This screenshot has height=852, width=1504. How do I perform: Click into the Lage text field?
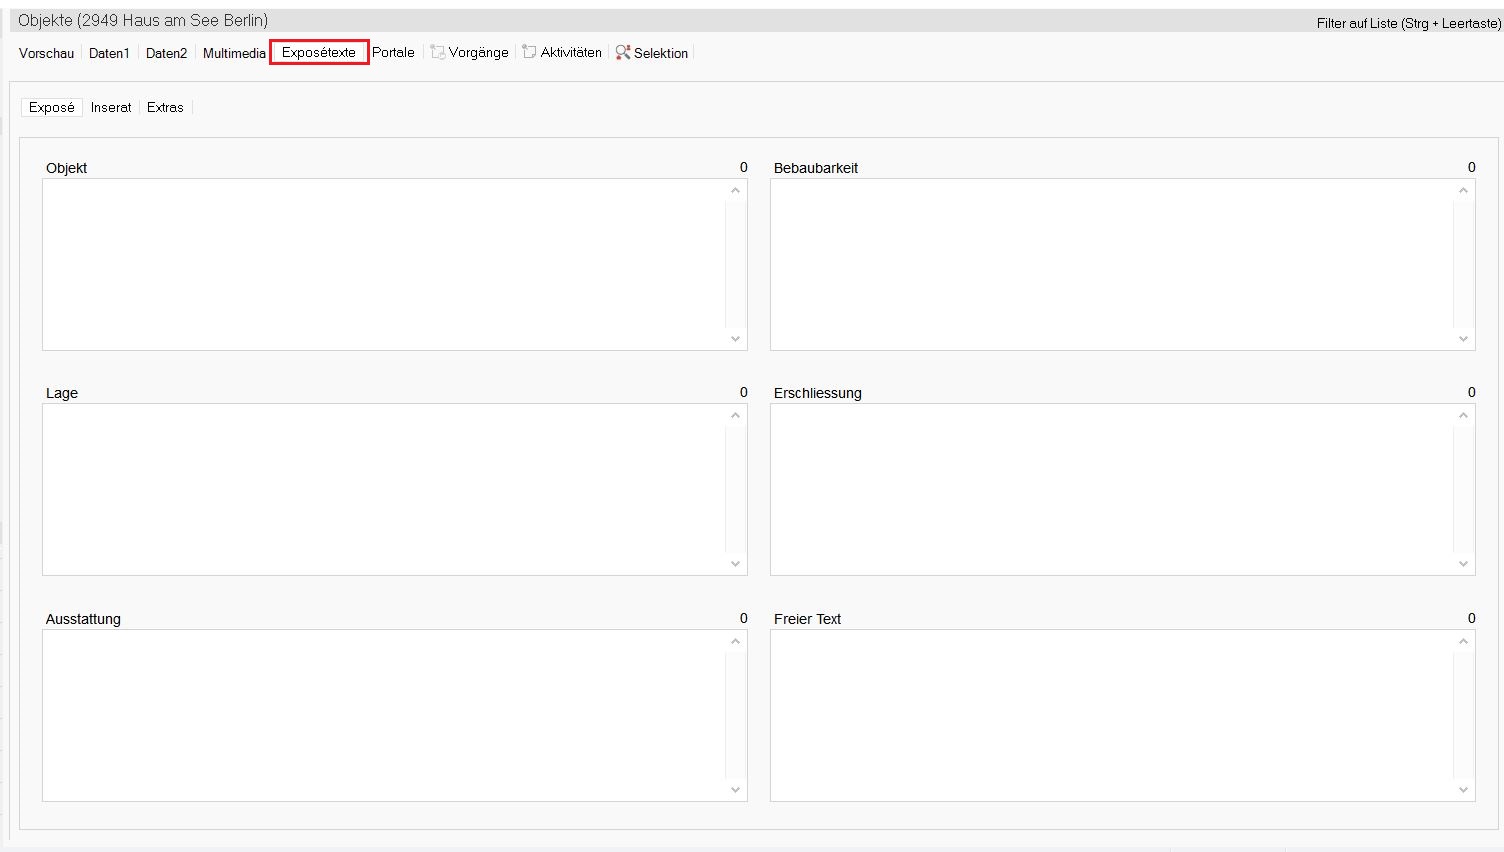[384, 490]
